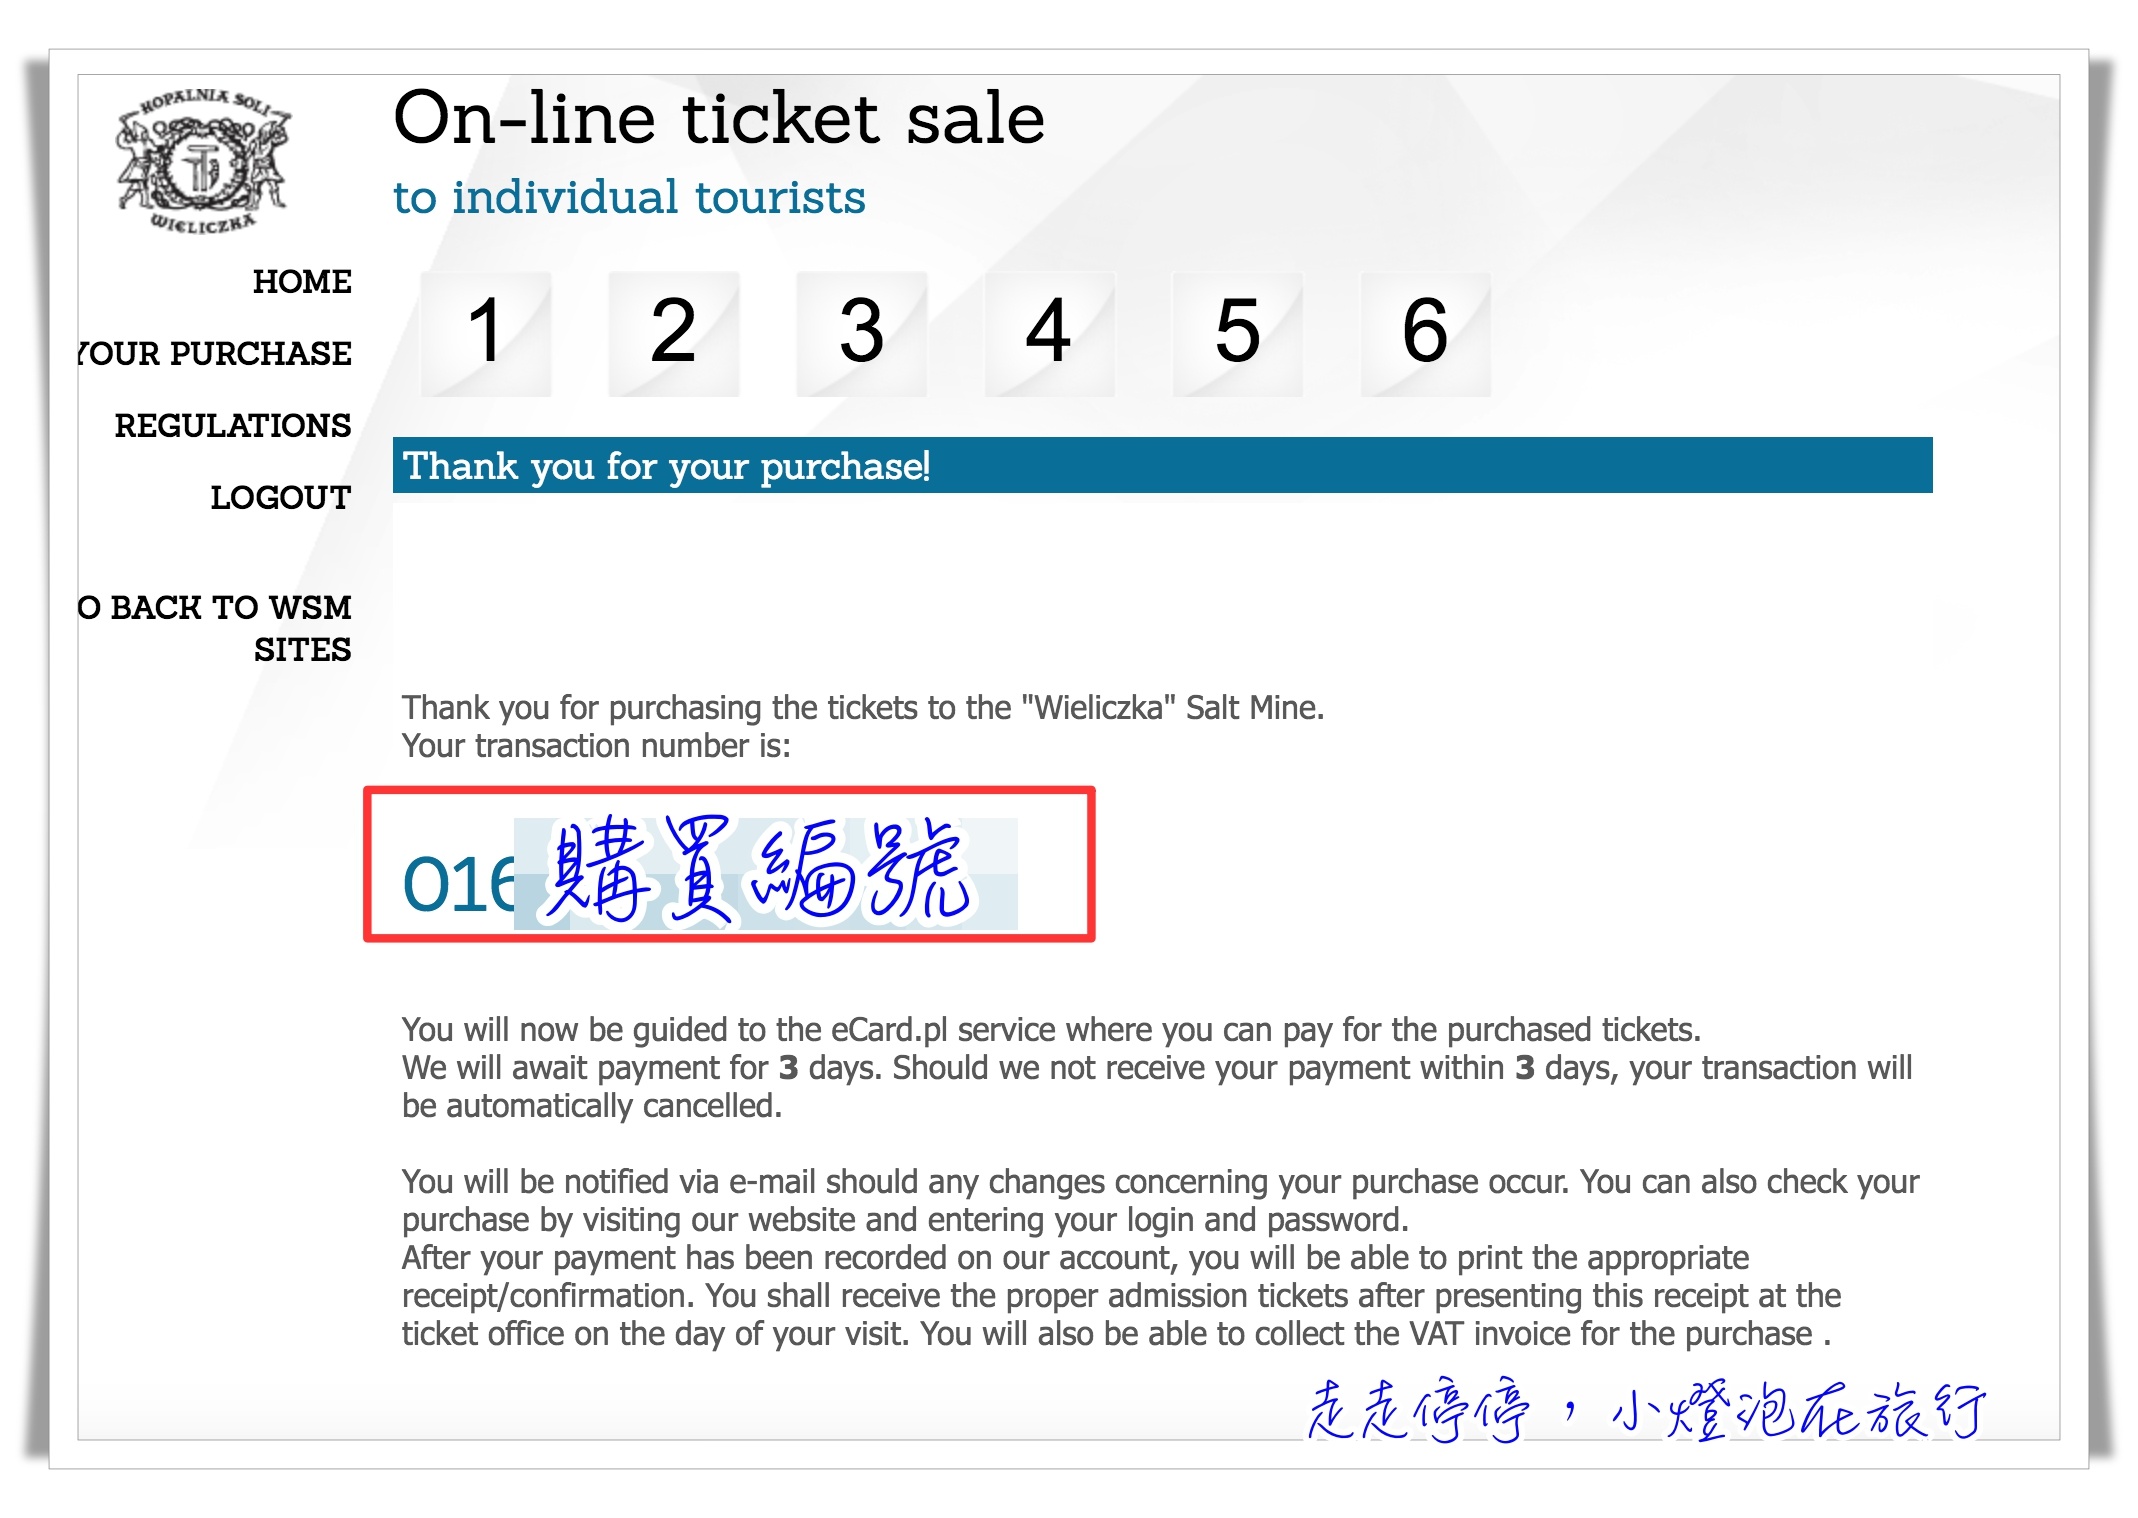Open the HOME menu link
The width and height of the screenshot is (2138, 1518).
pos(301,282)
